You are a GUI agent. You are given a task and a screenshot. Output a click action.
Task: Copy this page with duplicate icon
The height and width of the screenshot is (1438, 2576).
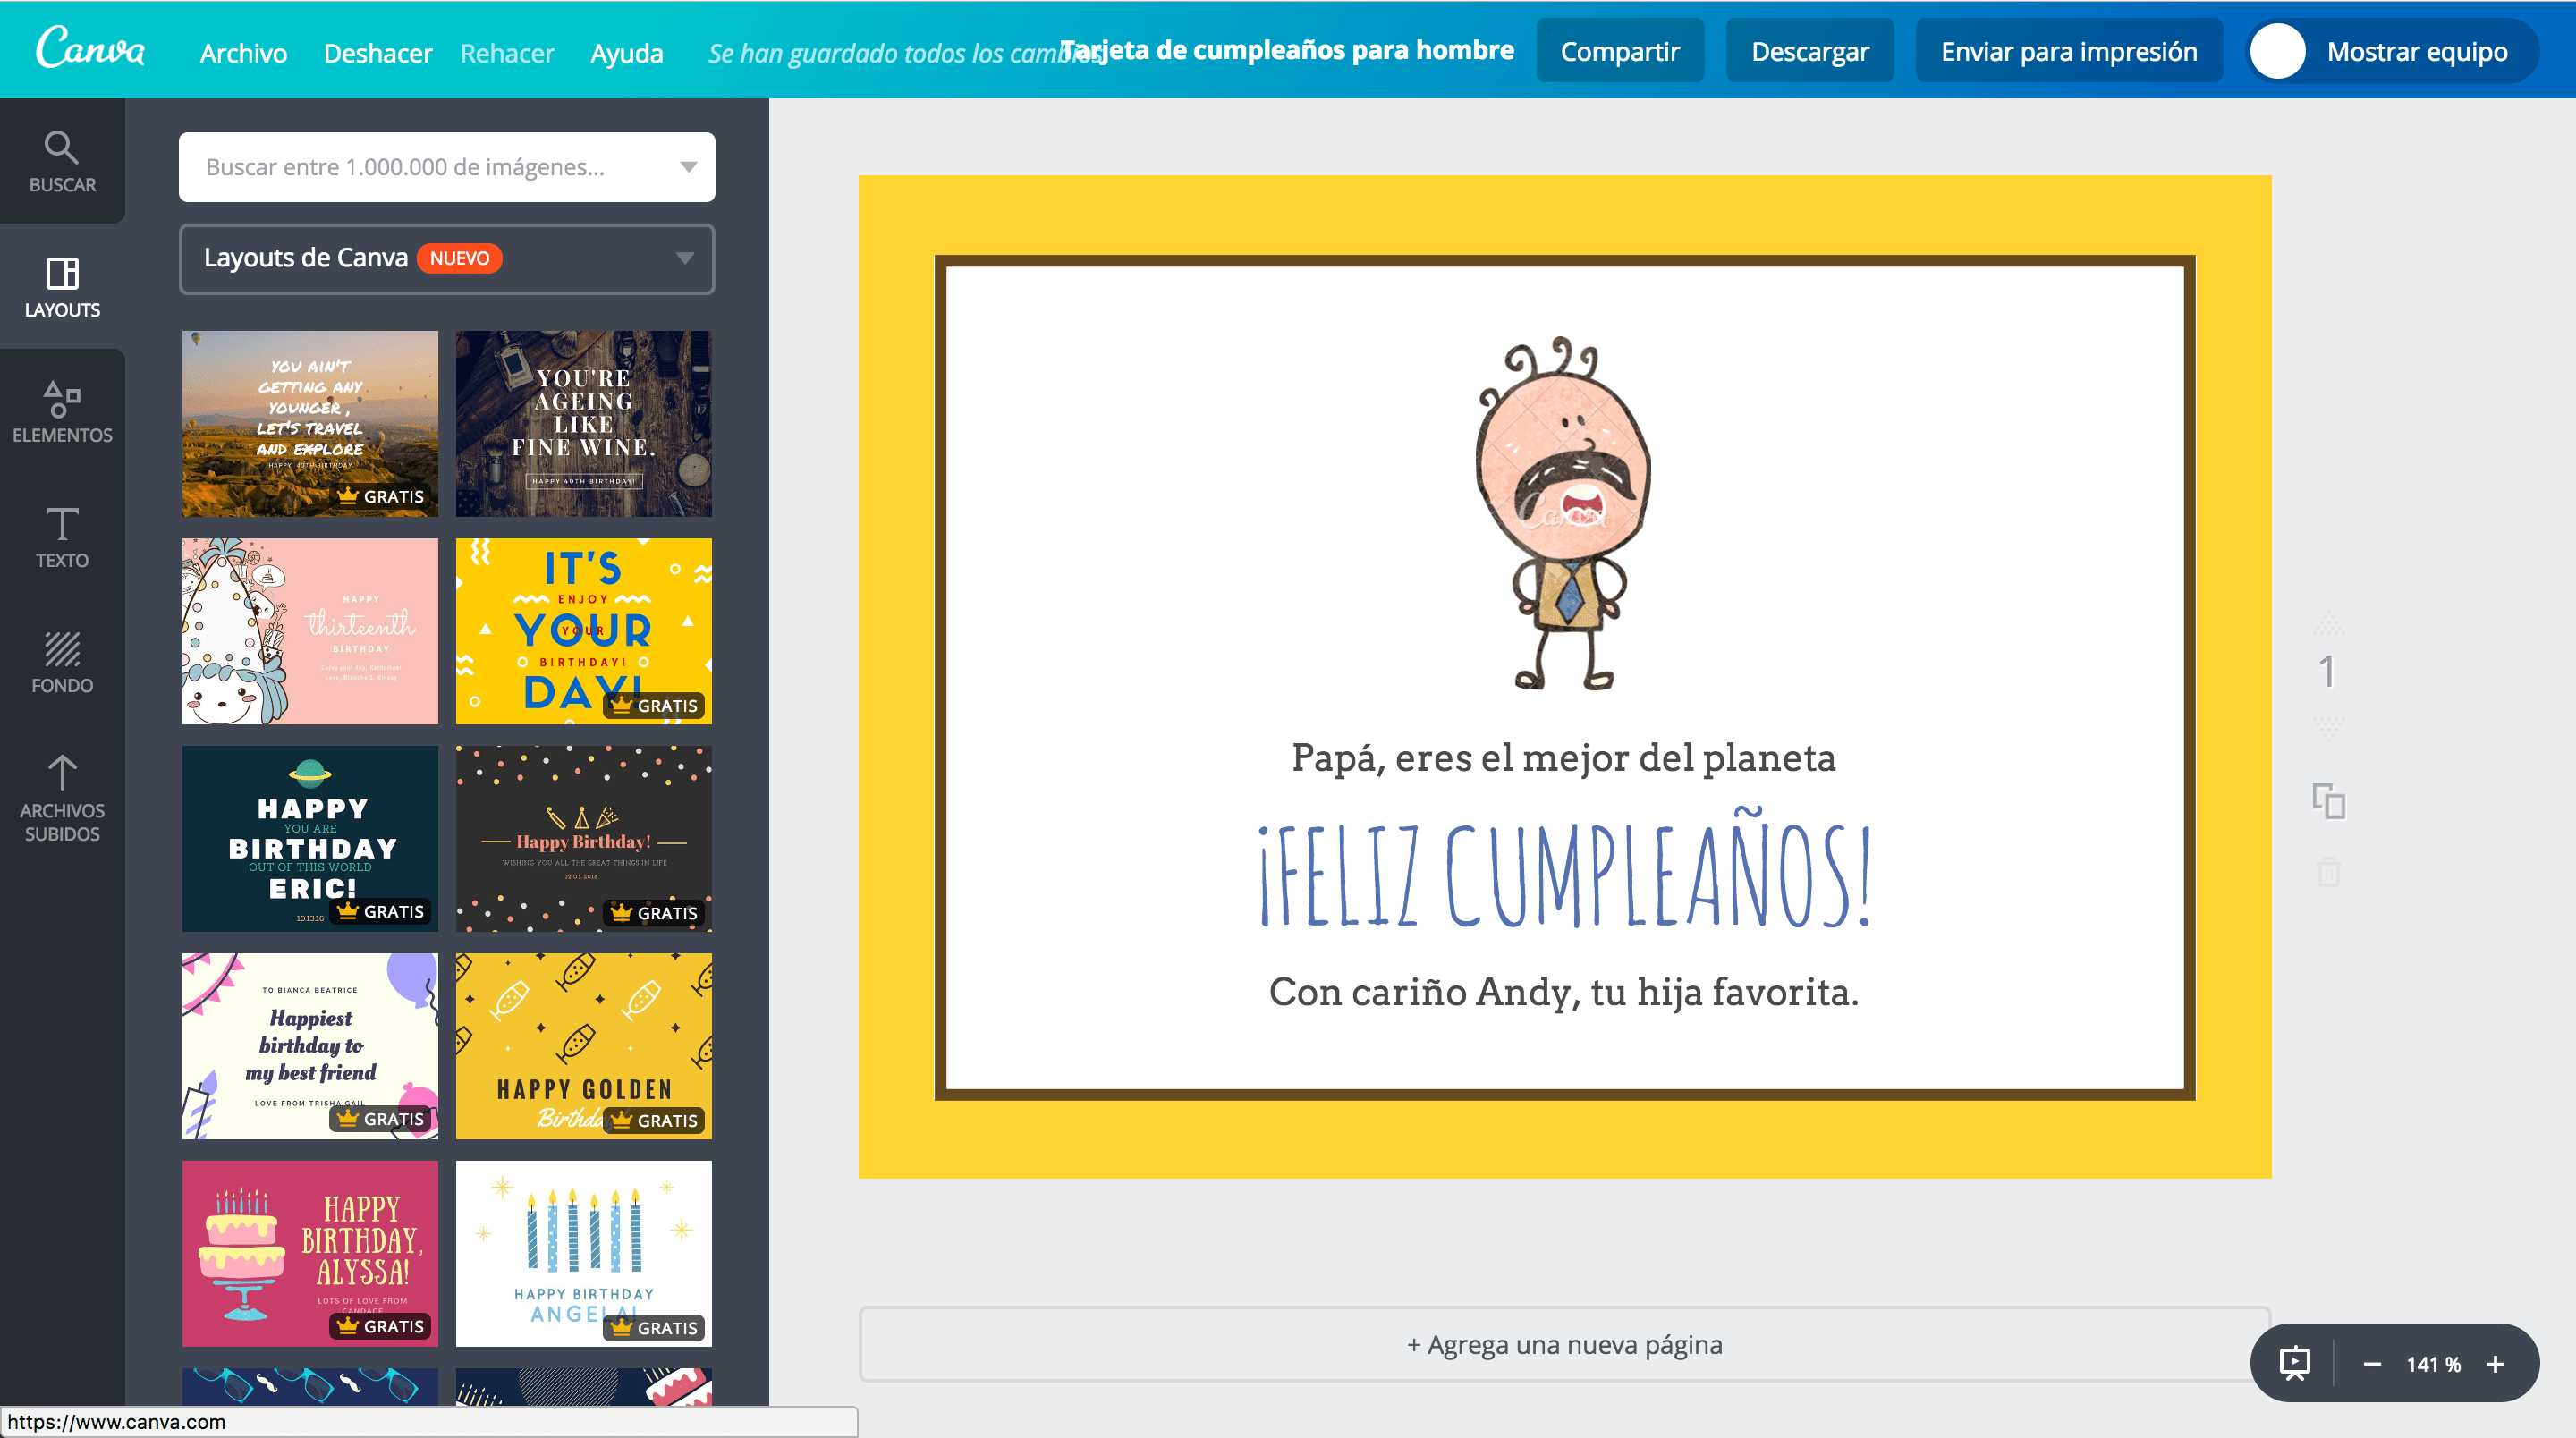click(x=2328, y=801)
